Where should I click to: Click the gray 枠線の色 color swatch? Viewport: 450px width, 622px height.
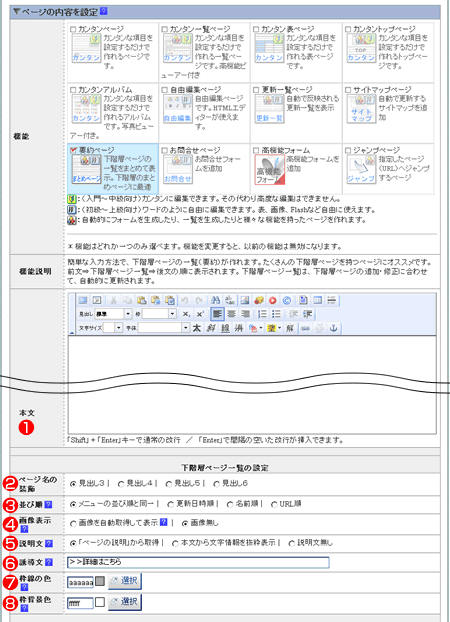[x=100, y=581]
